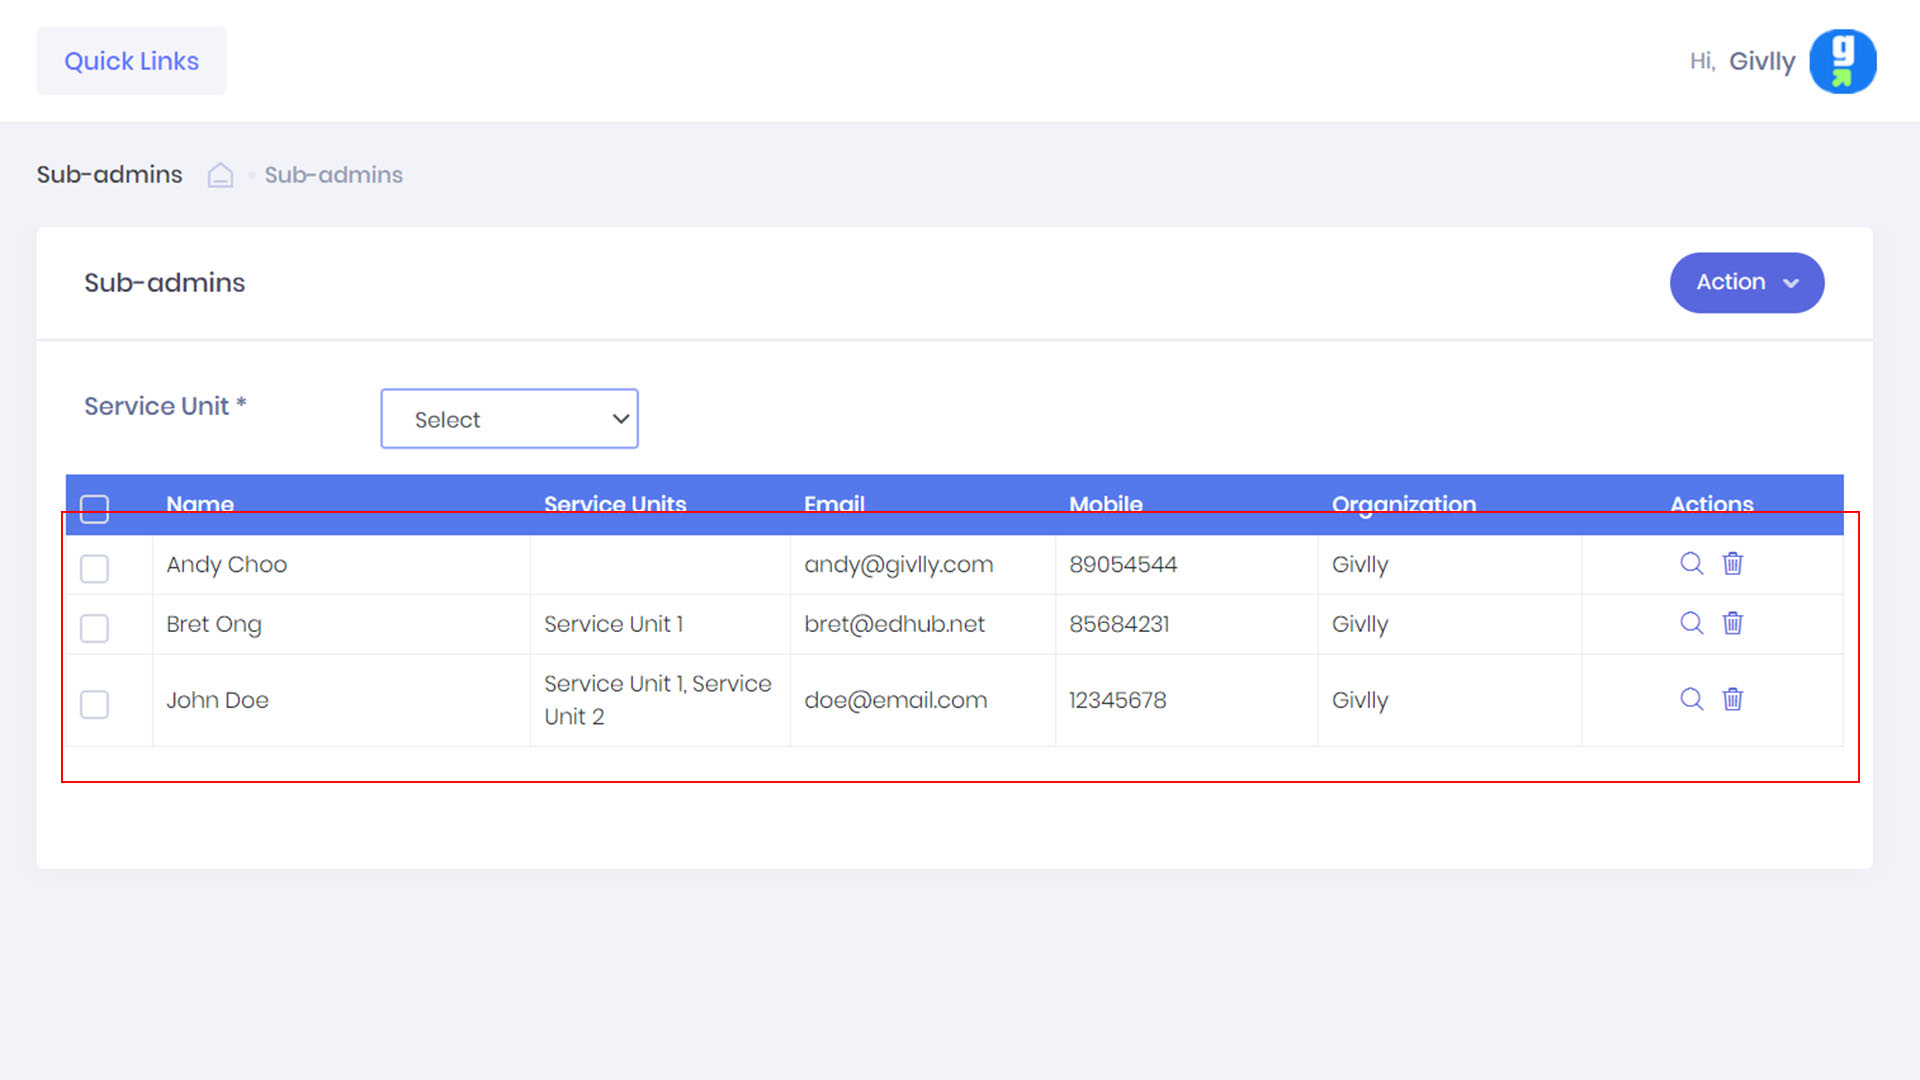Viewport: 1920px width, 1080px height.
Task: Check the John Doe row checkbox
Action: click(x=94, y=704)
